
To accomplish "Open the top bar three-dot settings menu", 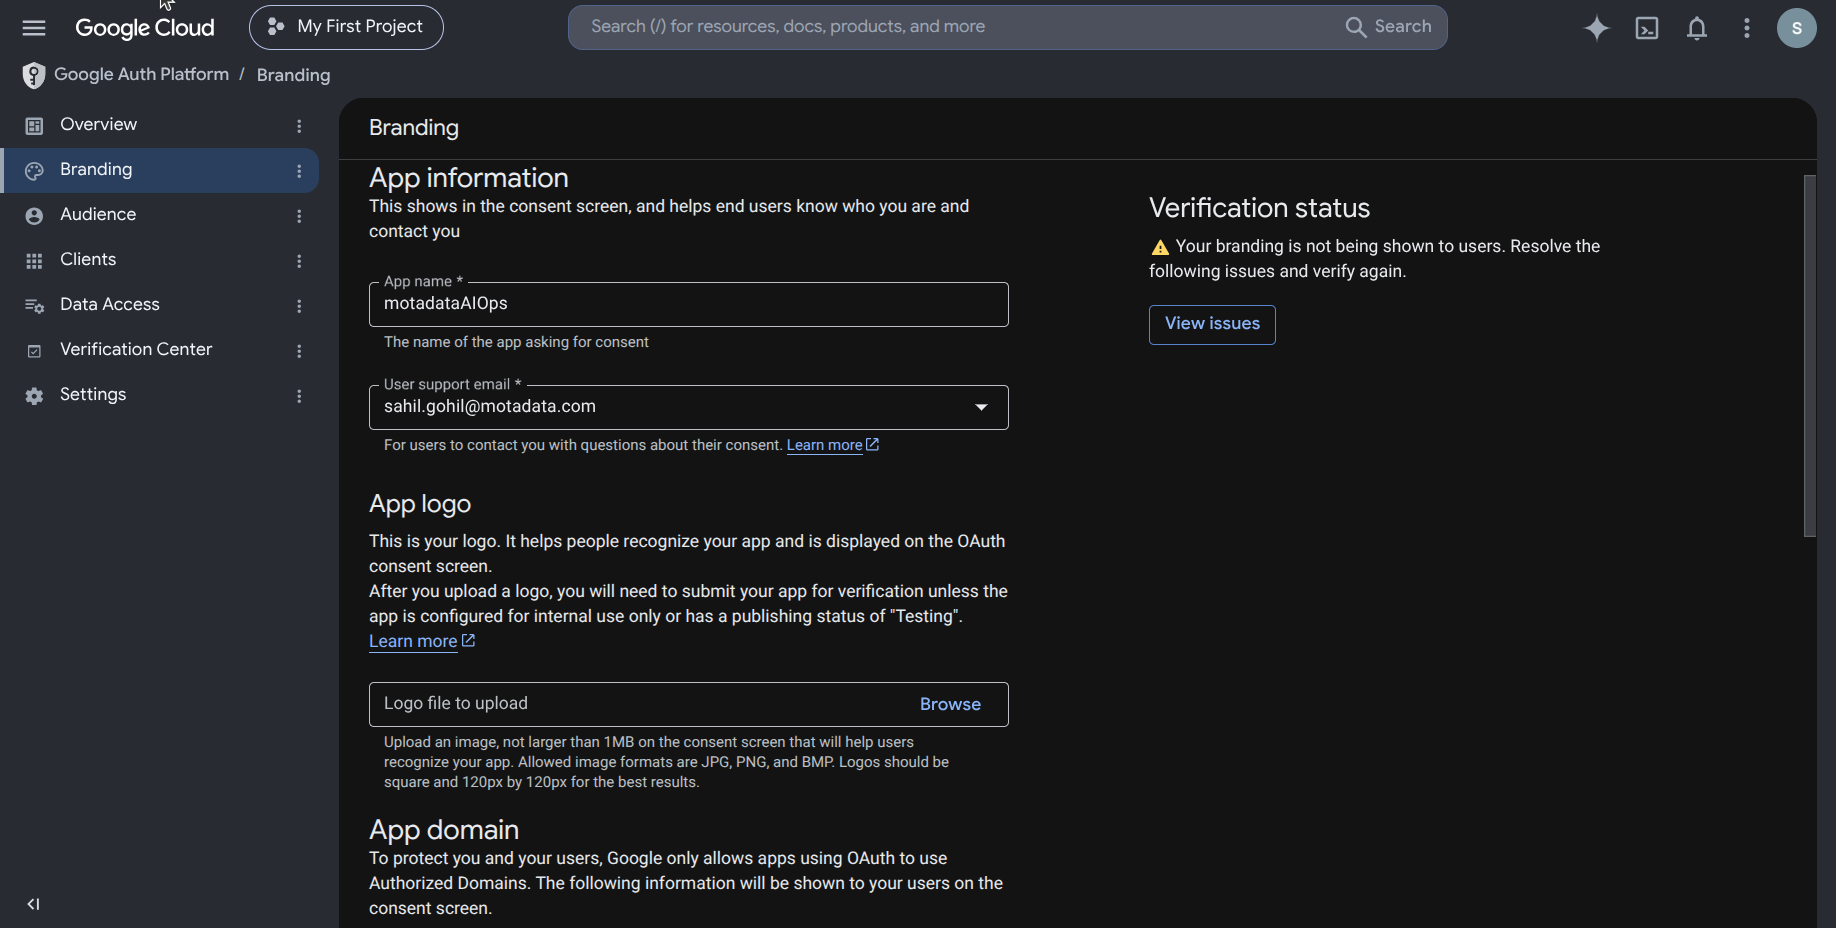I will 1747,28.
